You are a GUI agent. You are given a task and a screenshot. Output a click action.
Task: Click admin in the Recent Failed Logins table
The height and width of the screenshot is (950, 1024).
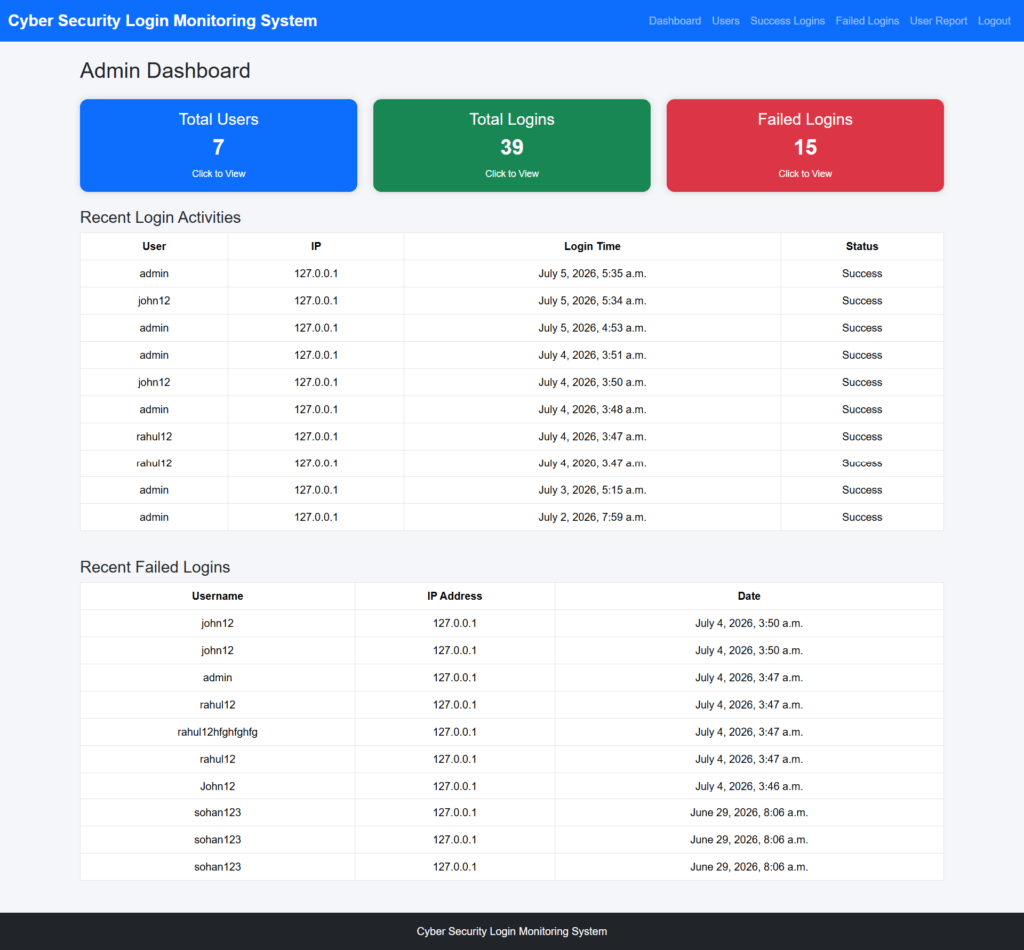217,678
